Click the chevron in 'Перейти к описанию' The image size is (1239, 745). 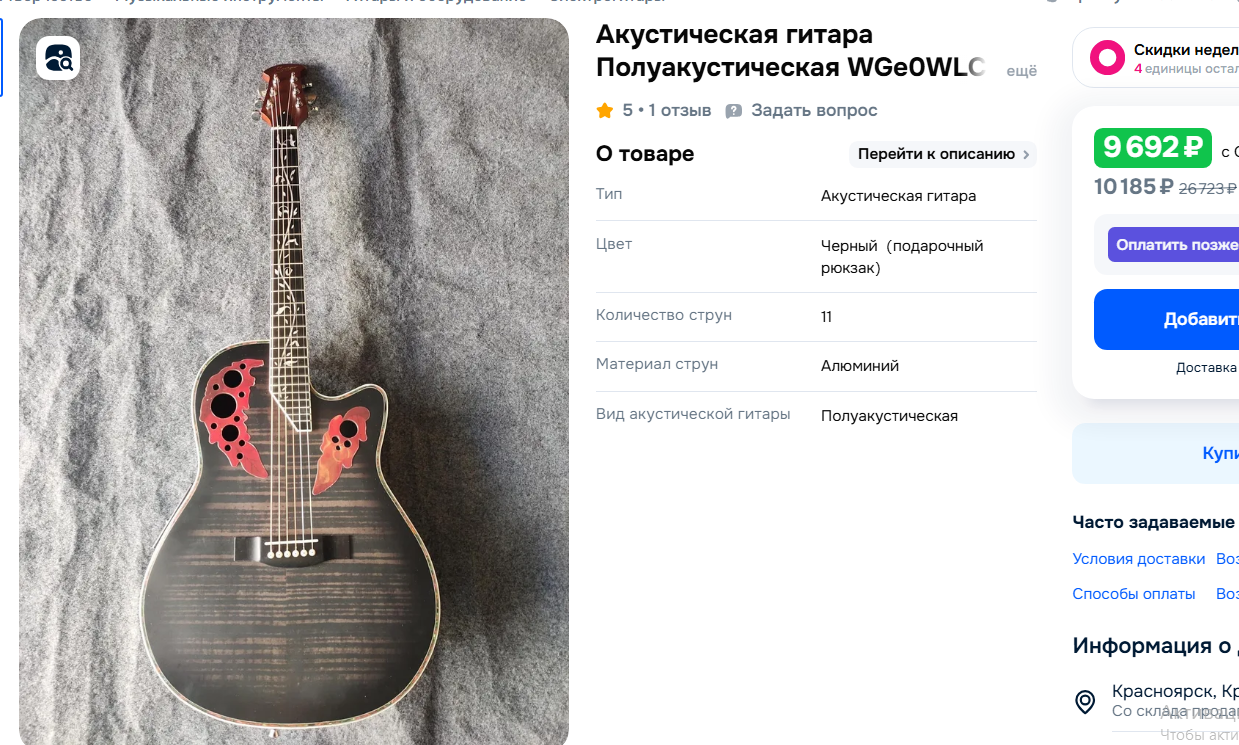(x=1026, y=154)
